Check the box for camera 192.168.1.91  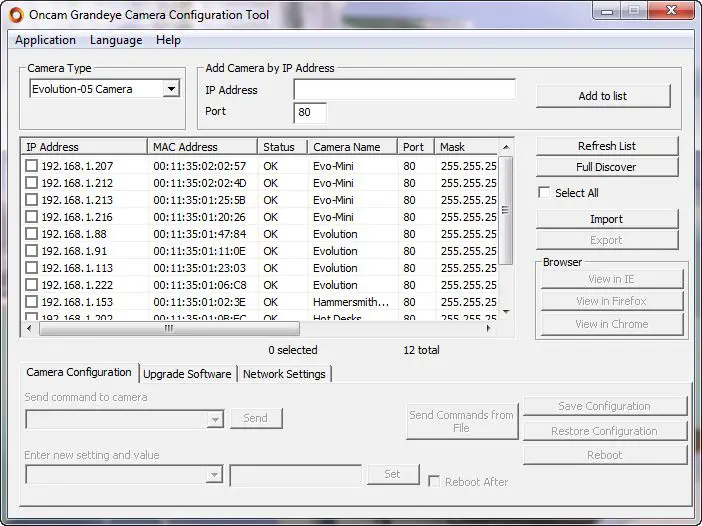tap(31, 251)
